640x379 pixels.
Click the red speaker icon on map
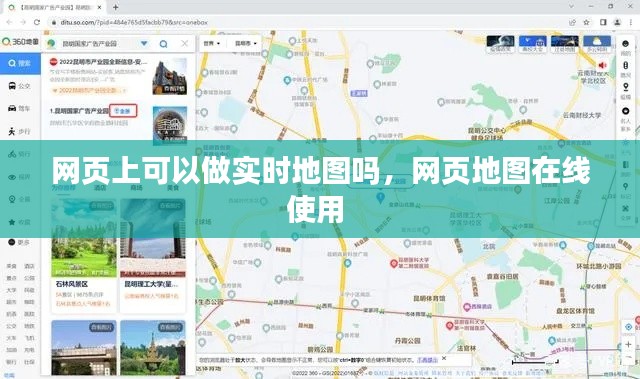coord(602,65)
